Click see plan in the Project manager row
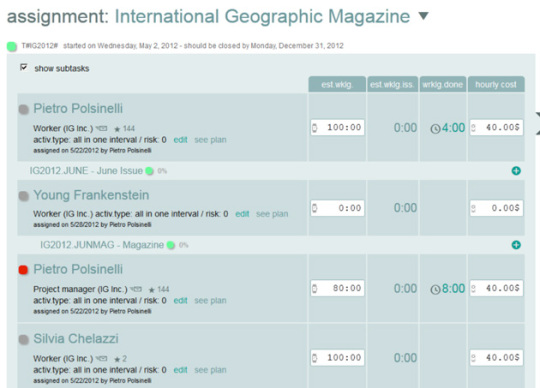540x388 pixels. pyautogui.click(x=210, y=301)
